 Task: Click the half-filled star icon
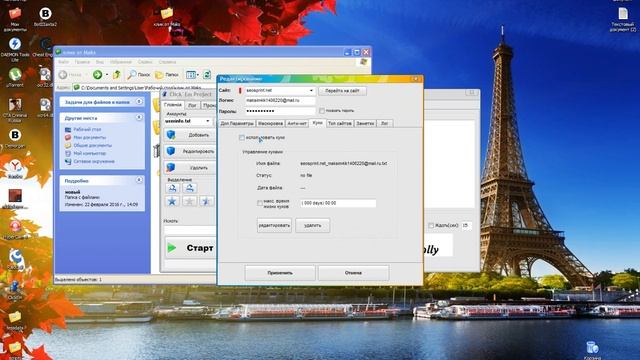point(206,201)
